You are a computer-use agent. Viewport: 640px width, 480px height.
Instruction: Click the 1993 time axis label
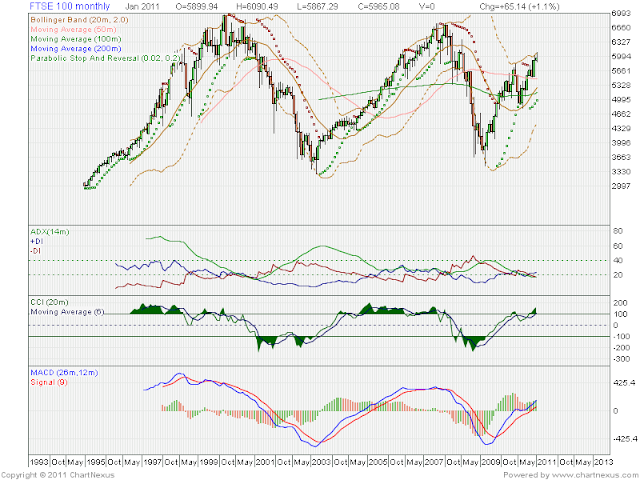click(x=39, y=462)
